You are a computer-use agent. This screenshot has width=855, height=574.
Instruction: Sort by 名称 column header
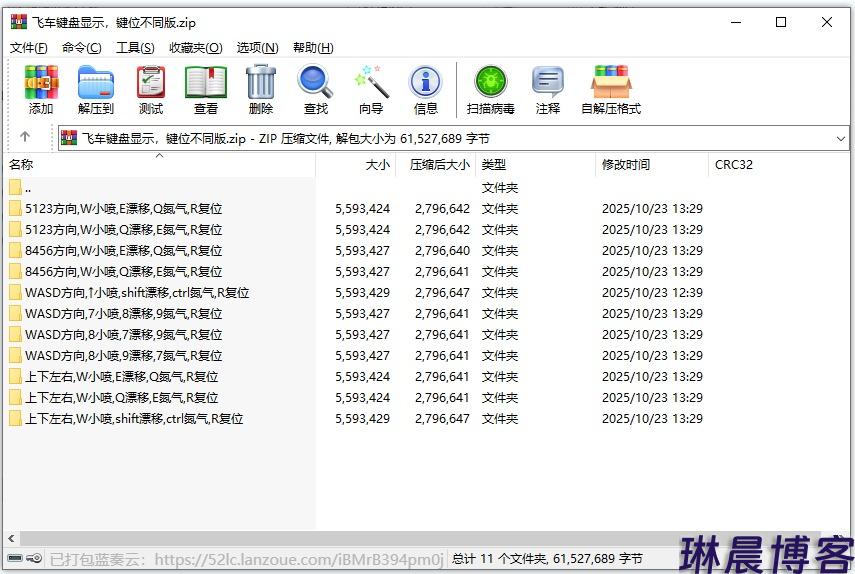159,165
